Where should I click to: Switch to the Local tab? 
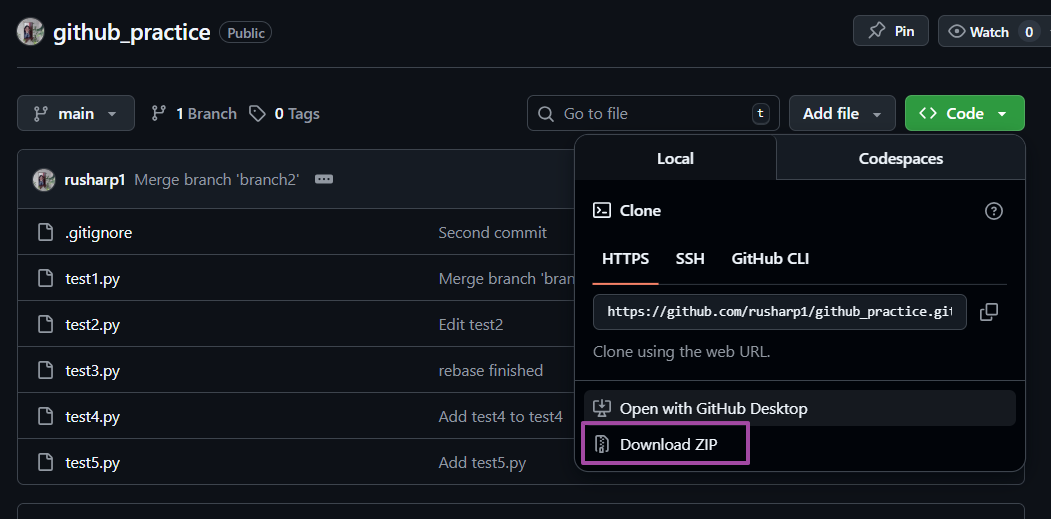pyautogui.click(x=676, y=158)
